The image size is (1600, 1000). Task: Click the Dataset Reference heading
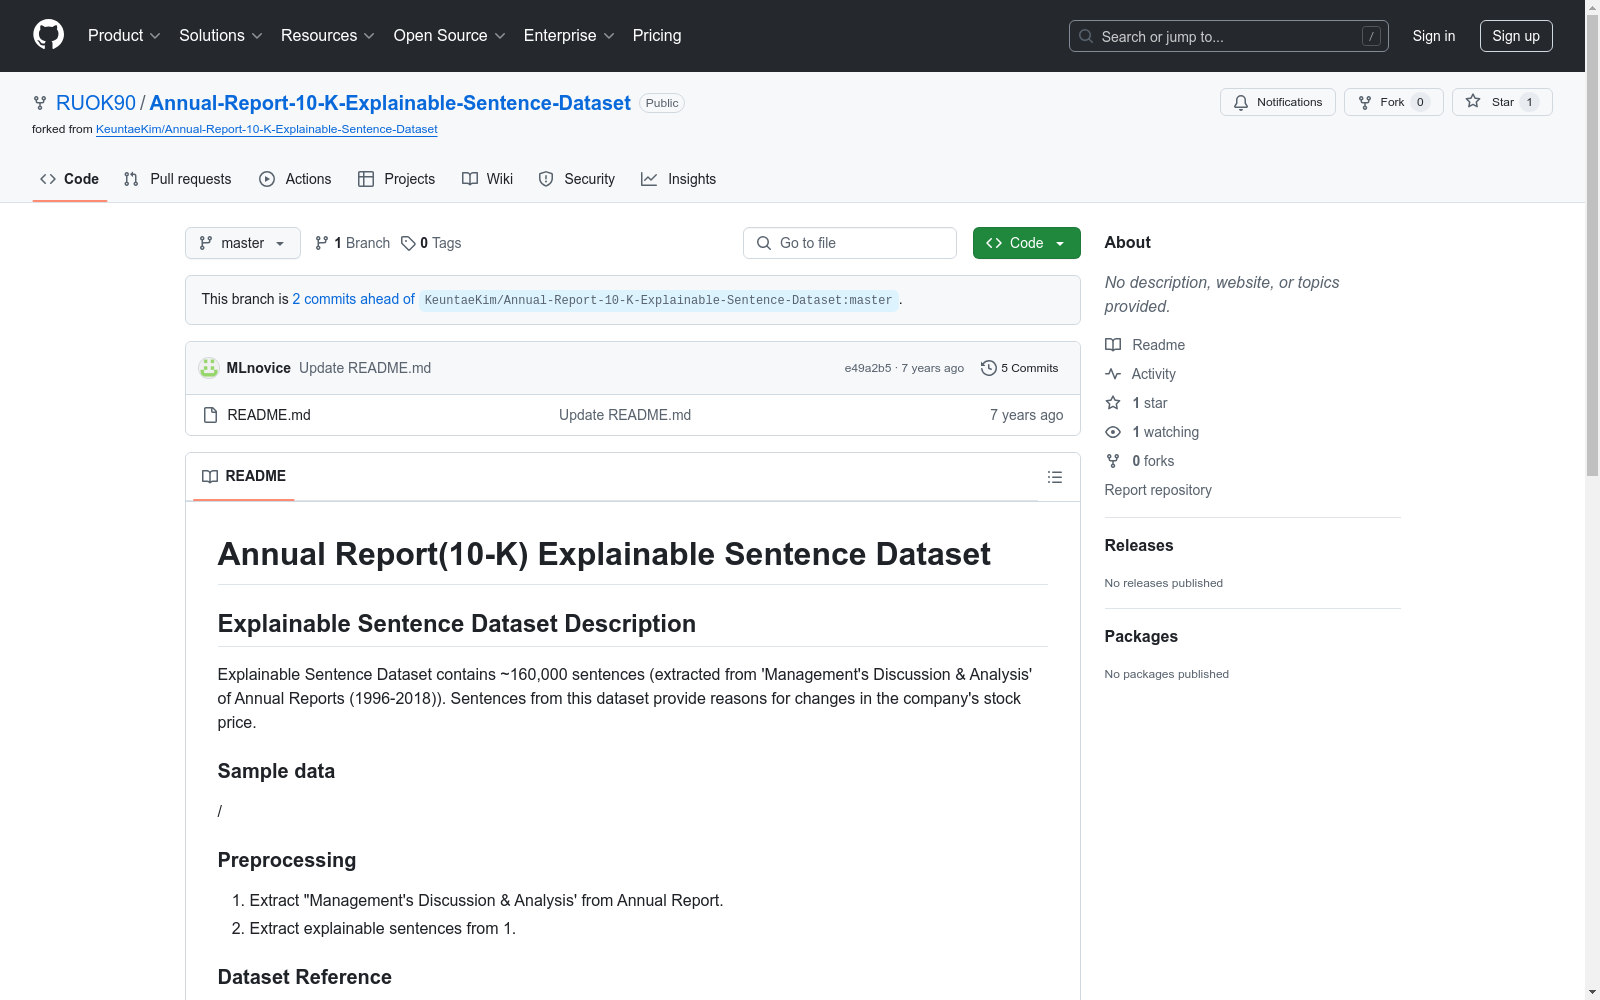click(x=305, y=977)
